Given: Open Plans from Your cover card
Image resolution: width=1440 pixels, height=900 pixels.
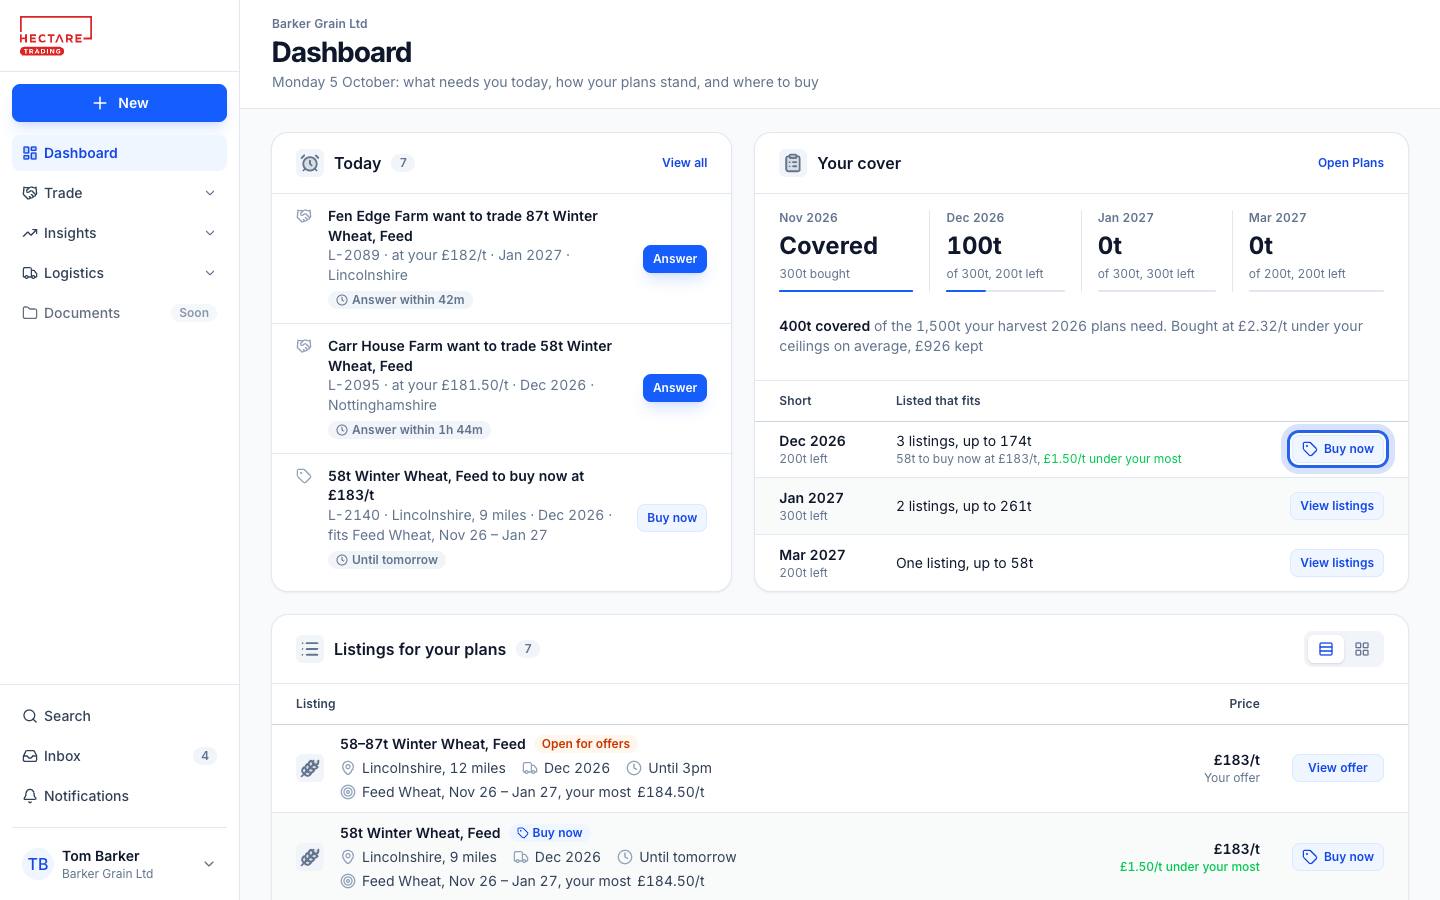Looking at the screenshot, I should coord(1350,163).
